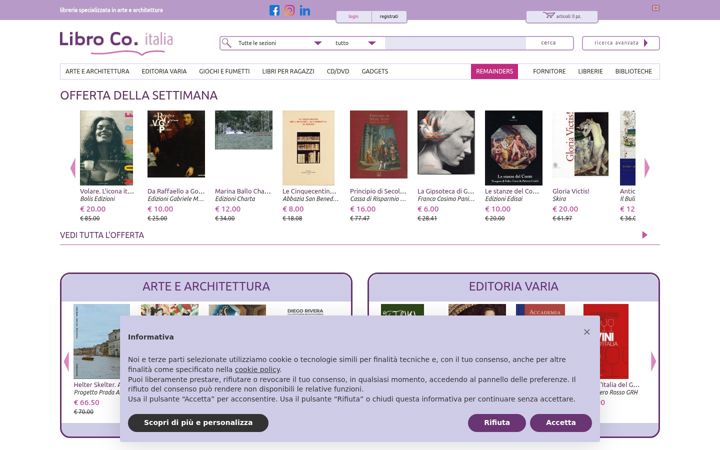Click the 'Marina Ballo Cha...' title
The height and width of the screenshot is (450, 720).
click(243, 191)
